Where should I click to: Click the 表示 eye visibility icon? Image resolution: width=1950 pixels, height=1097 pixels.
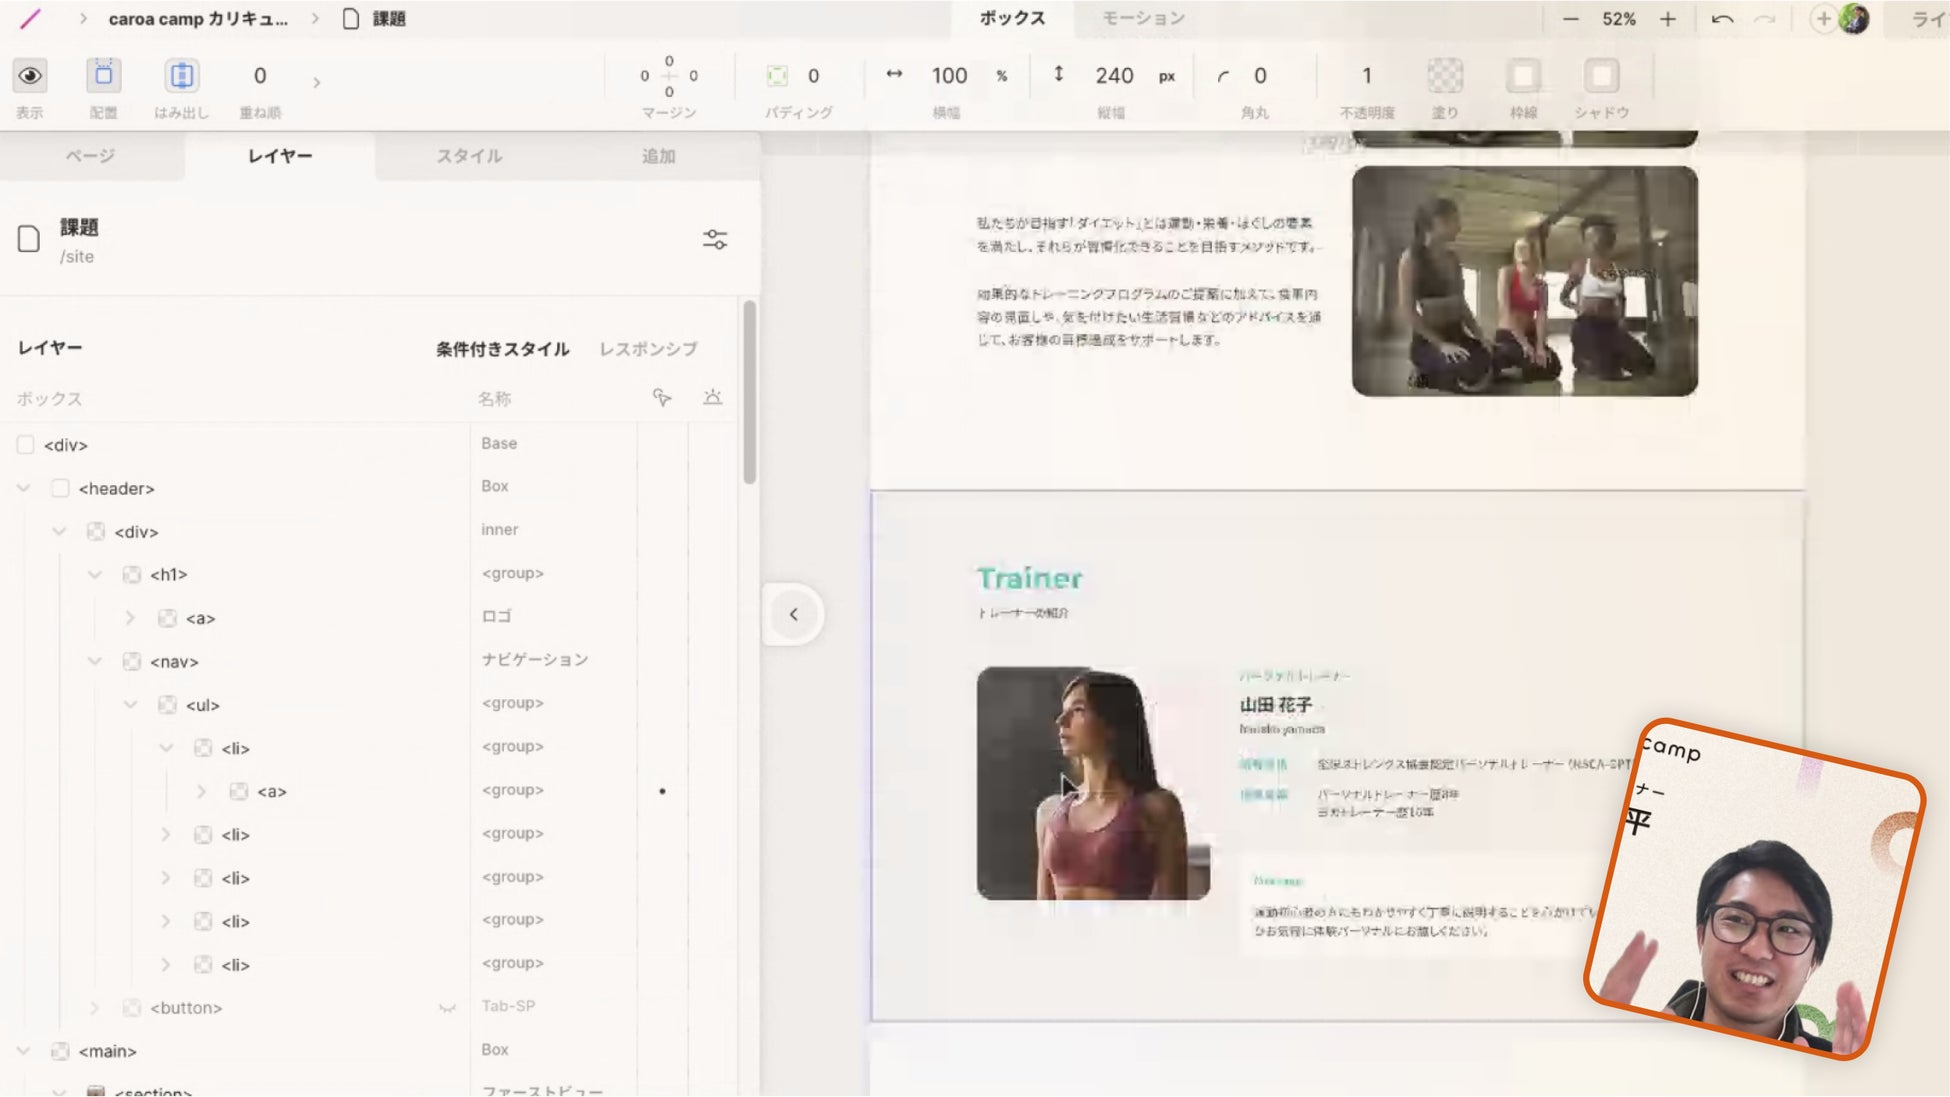pyautogui.click(x=30, y=76)
